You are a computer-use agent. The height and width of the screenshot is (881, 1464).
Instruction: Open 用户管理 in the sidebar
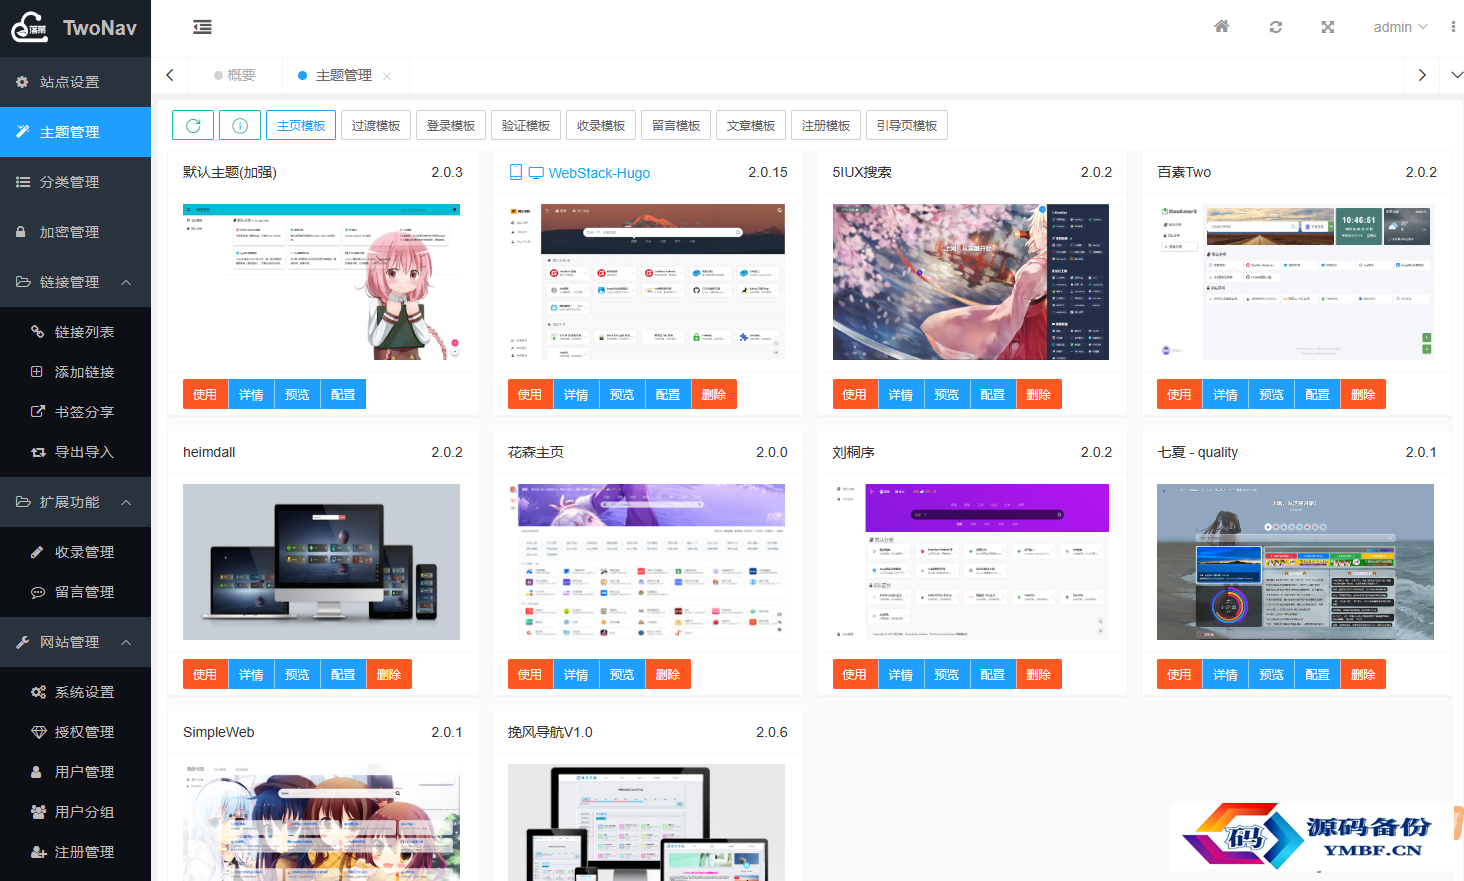pyautogui.click(x=75, y=772)
